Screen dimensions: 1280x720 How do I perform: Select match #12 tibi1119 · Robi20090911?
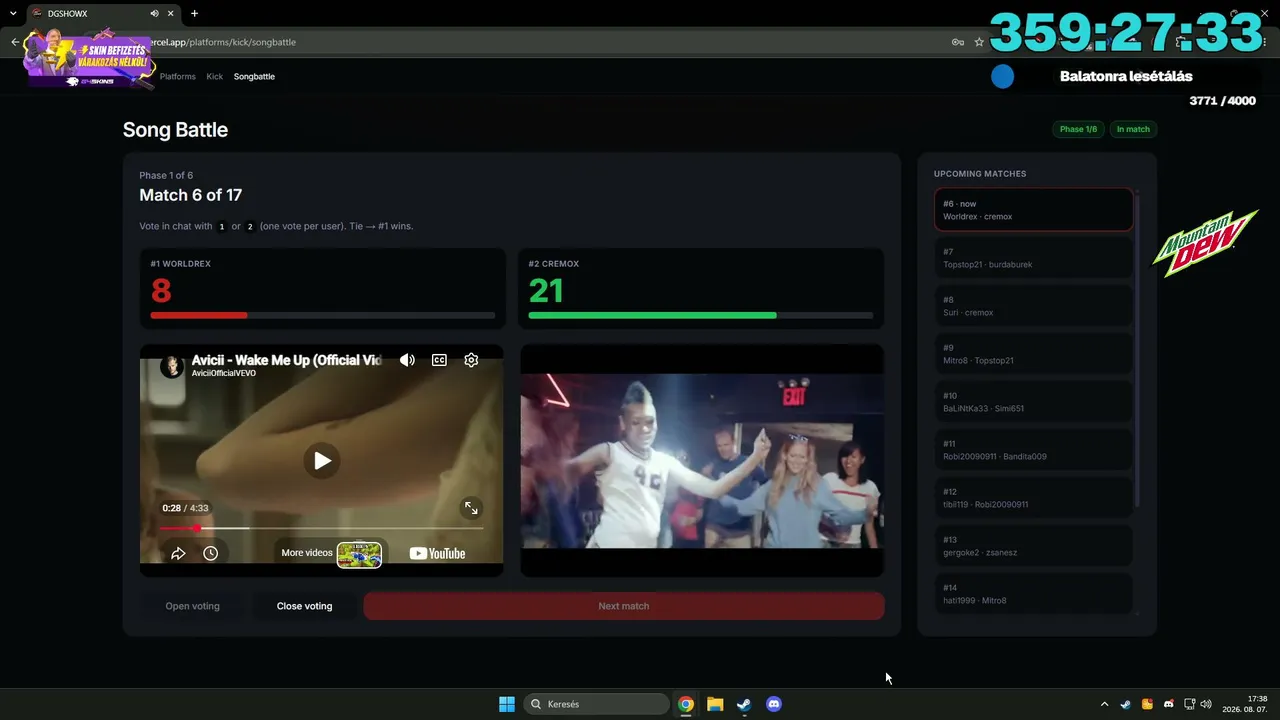(x=1034, y=498)
